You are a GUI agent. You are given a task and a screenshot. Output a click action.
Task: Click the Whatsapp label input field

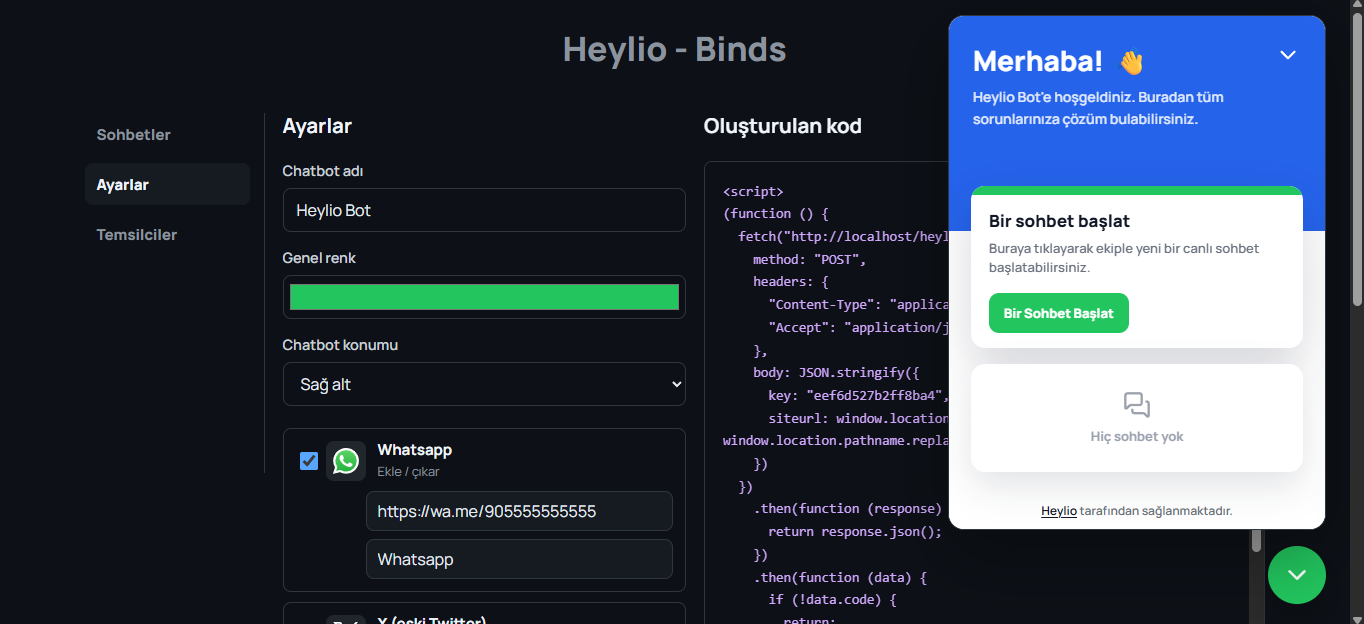pos(519,559)
